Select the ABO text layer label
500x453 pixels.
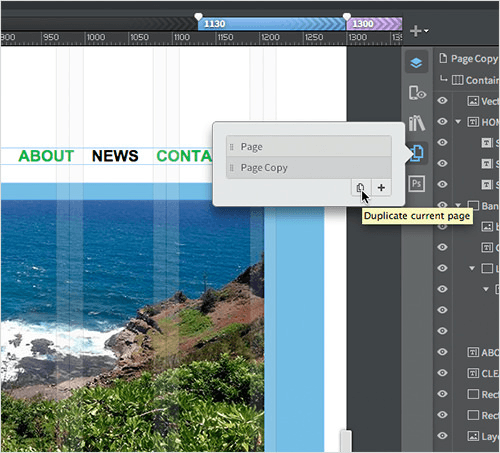point(490,352)
